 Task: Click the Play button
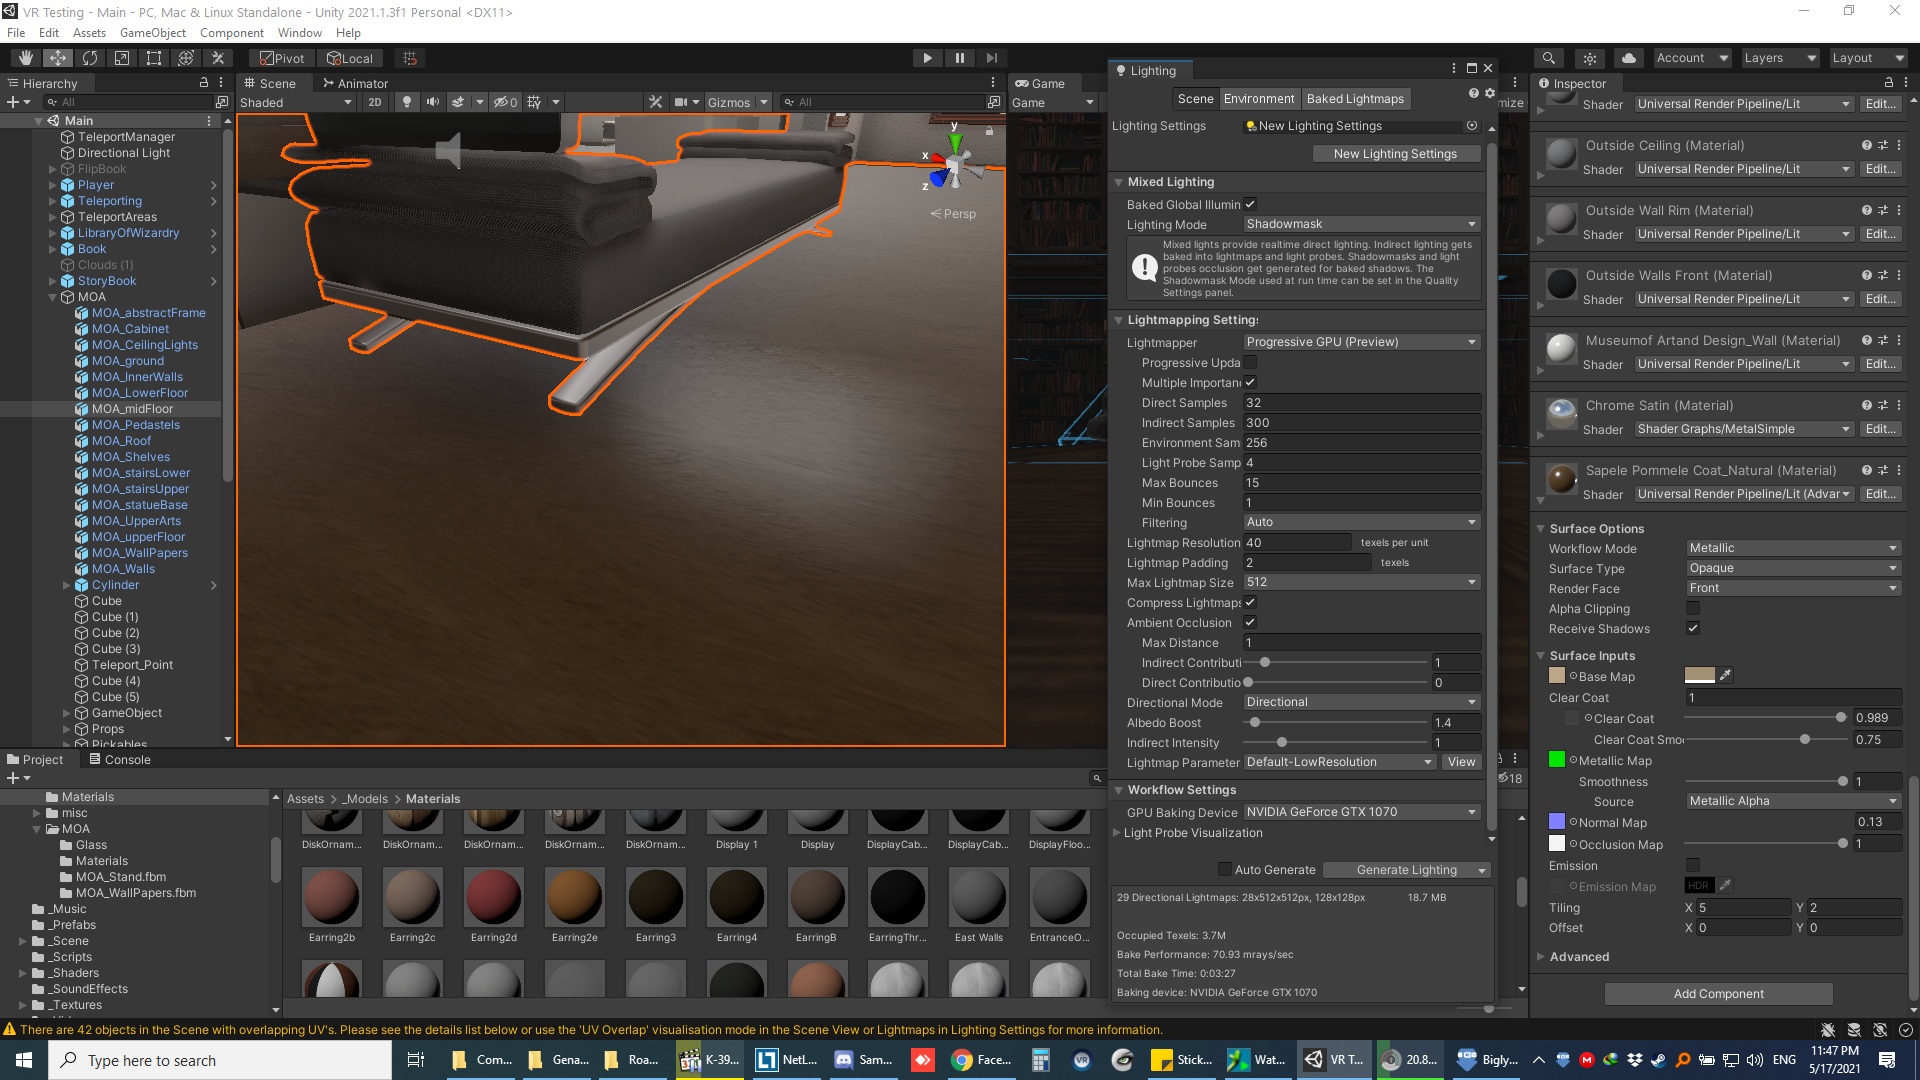click(x=927, y=58)
